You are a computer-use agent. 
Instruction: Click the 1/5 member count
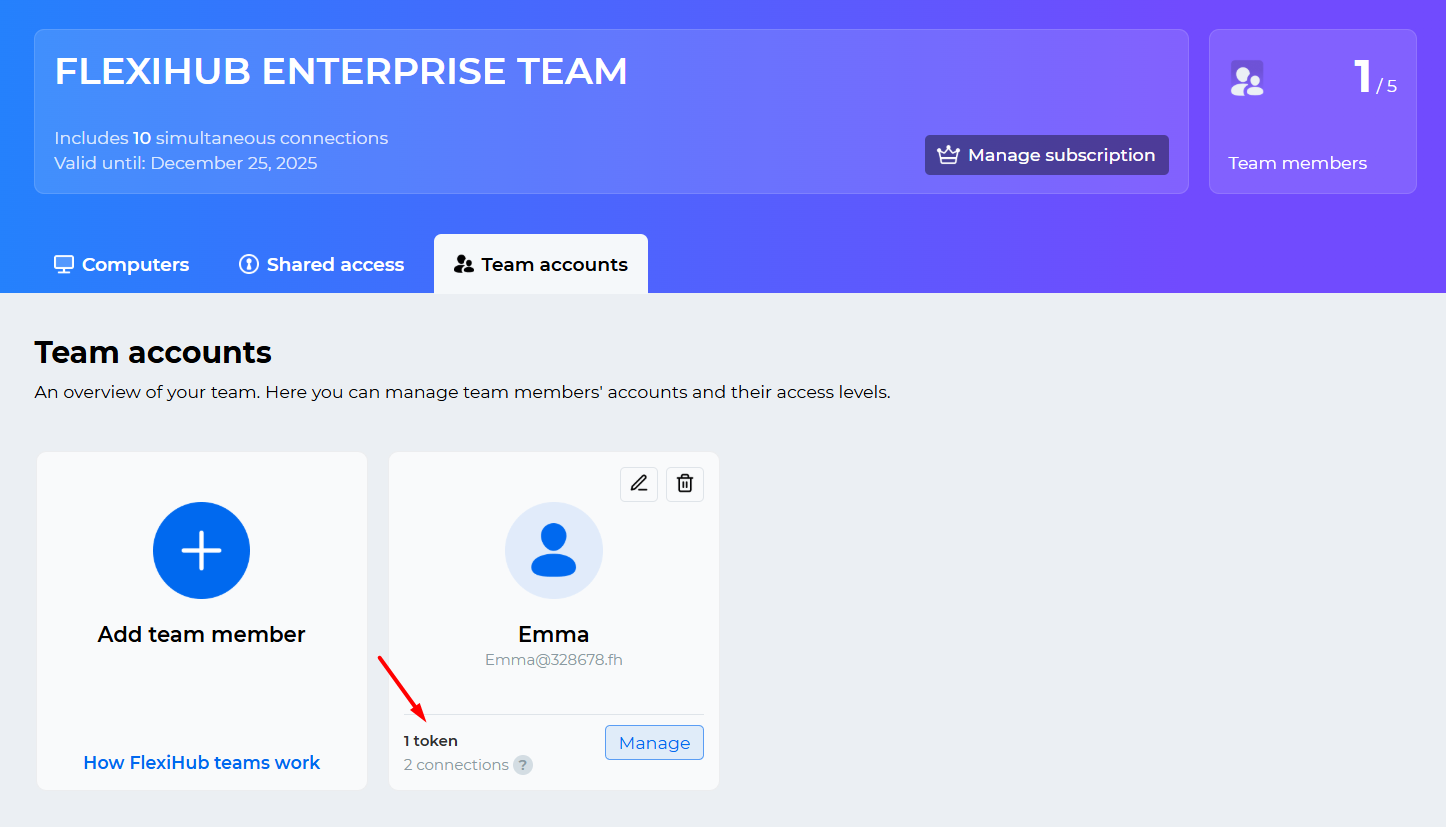point(1375,78)
